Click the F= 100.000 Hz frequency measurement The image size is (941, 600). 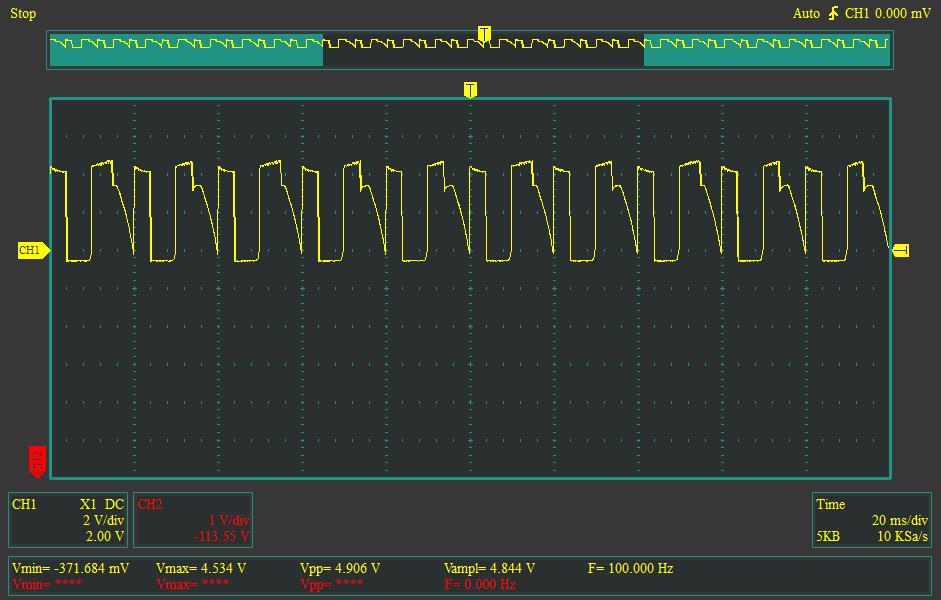point(630,568)
